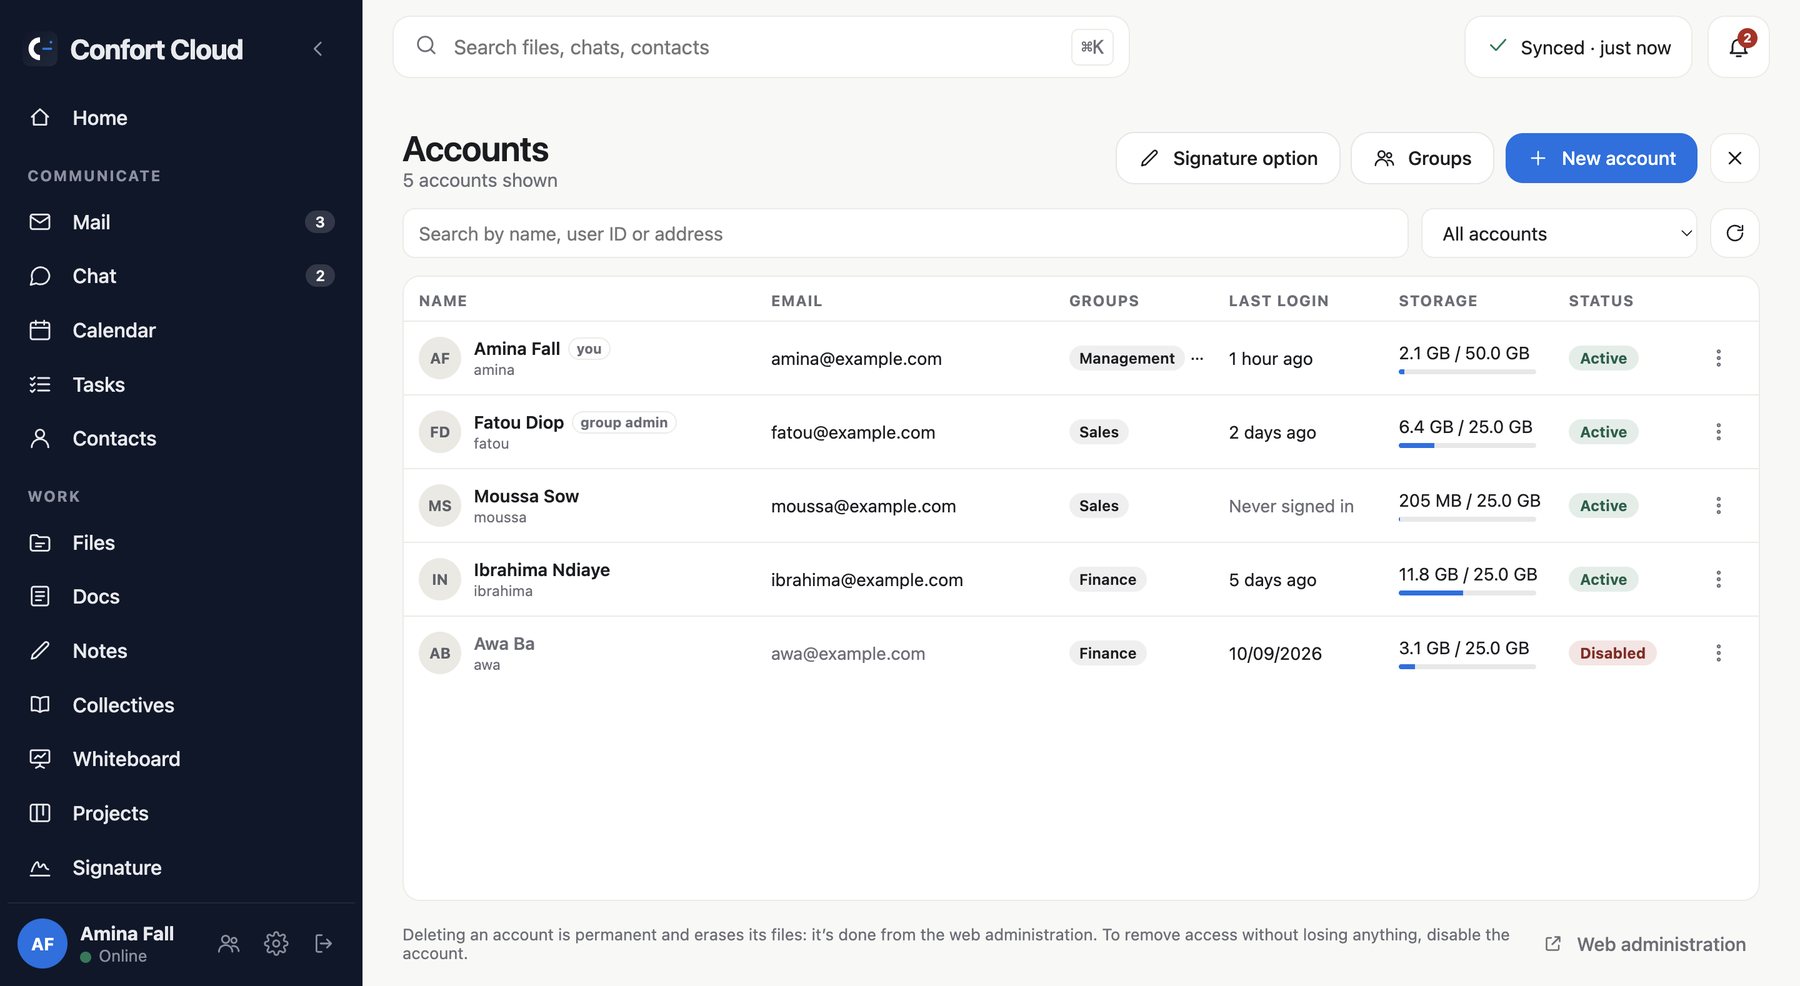Focus the Search files, chats, contacts field
The image size is (1800, 986).
pos(761,47)
